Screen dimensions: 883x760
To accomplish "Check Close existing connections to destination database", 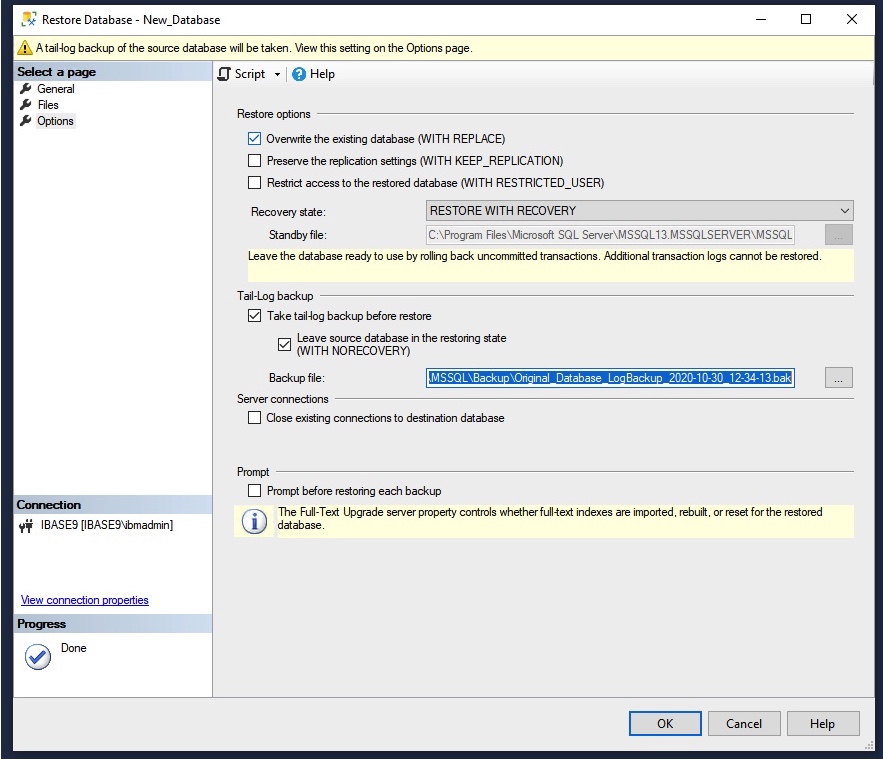I will coord(254,417).
